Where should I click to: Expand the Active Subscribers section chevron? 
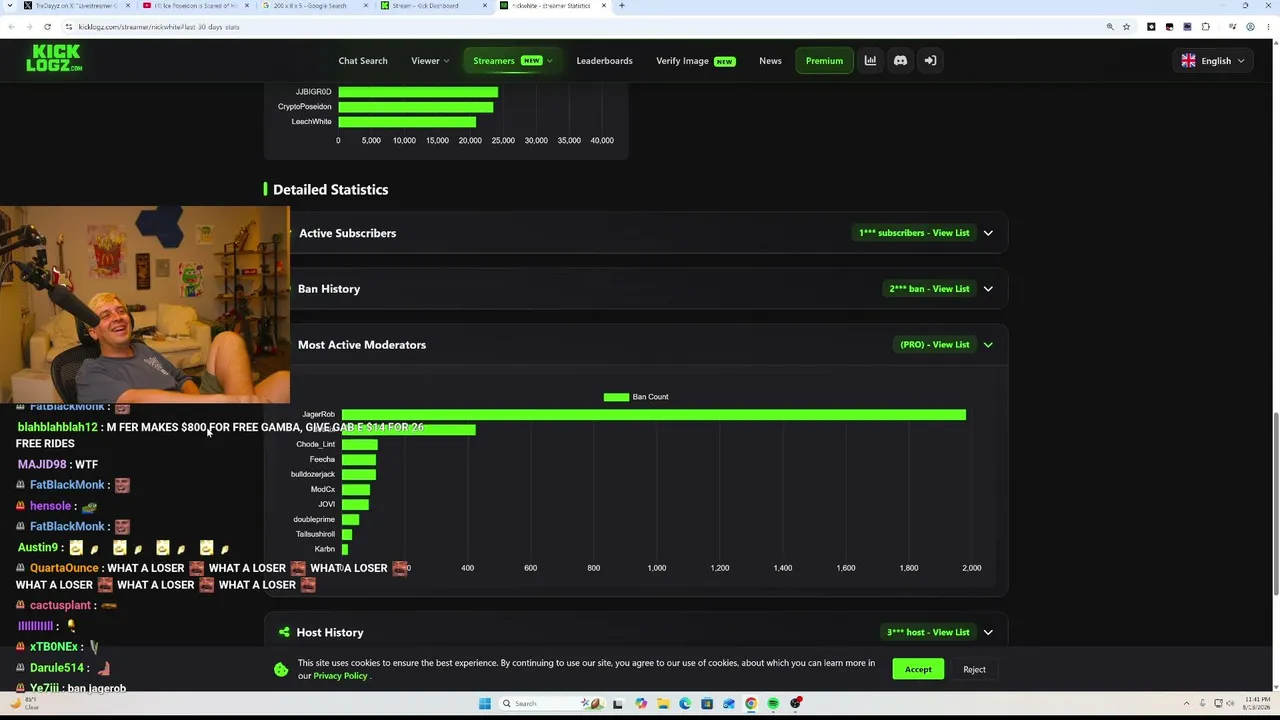click(988, 233)
